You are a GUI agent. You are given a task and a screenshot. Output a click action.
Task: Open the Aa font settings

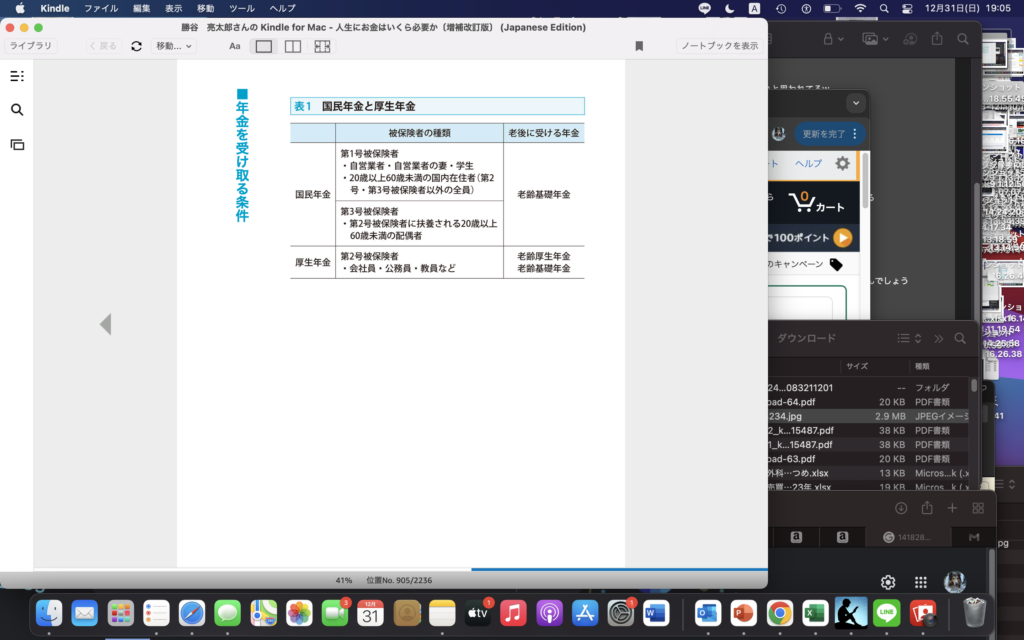click(235, 46)
